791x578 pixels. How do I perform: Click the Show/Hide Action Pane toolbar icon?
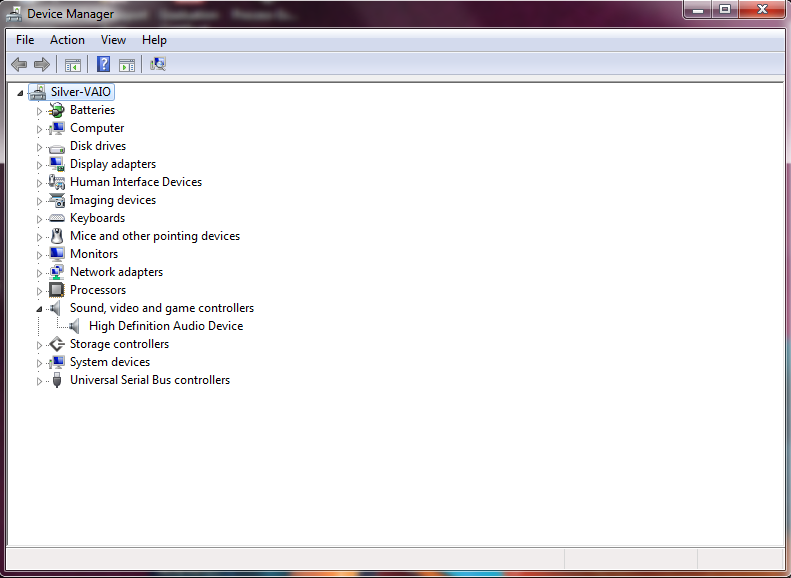point(127,65)
